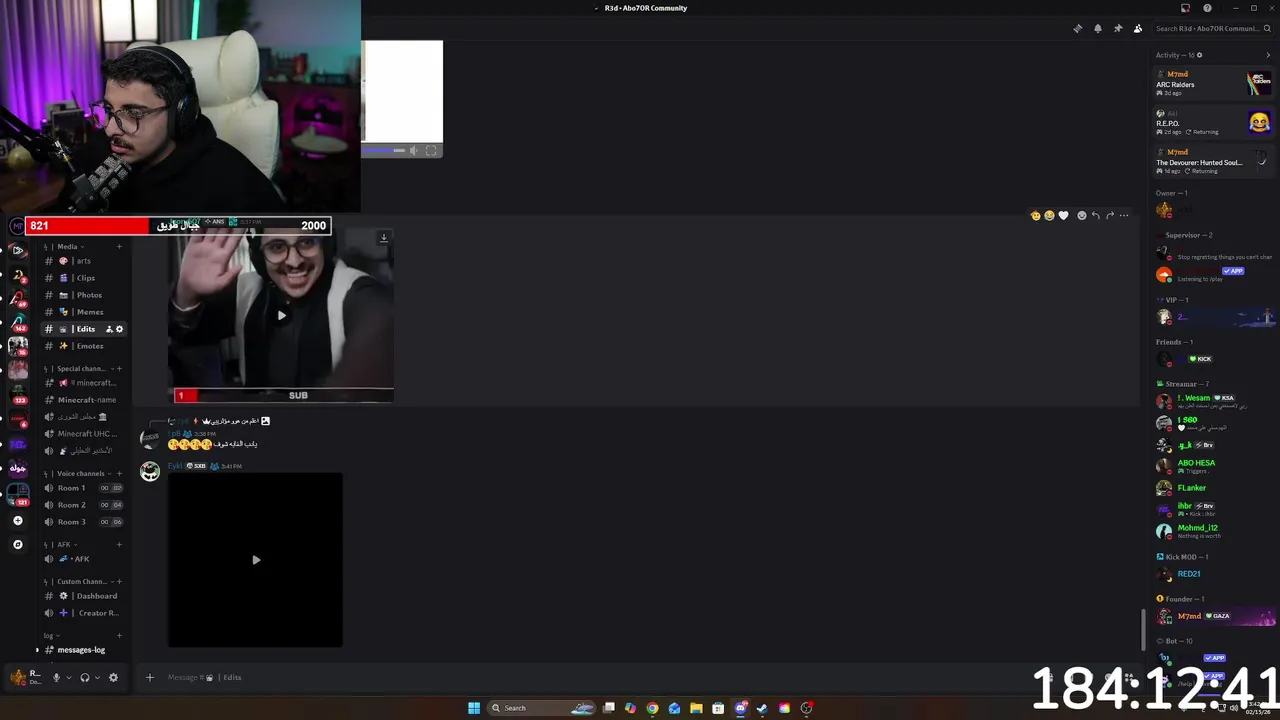Open notification settings bell icon

[1098, 28]
